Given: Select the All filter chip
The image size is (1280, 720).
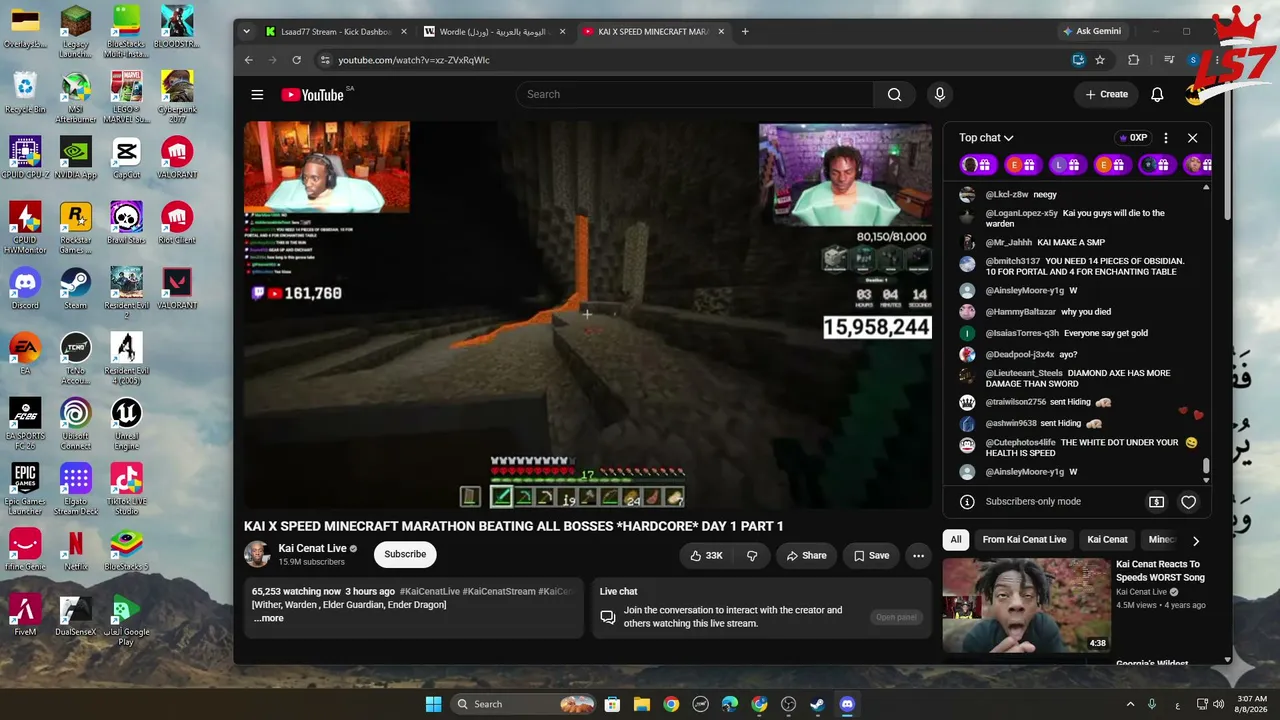Looking at the screenshot, I should click(x=956, y=540).
